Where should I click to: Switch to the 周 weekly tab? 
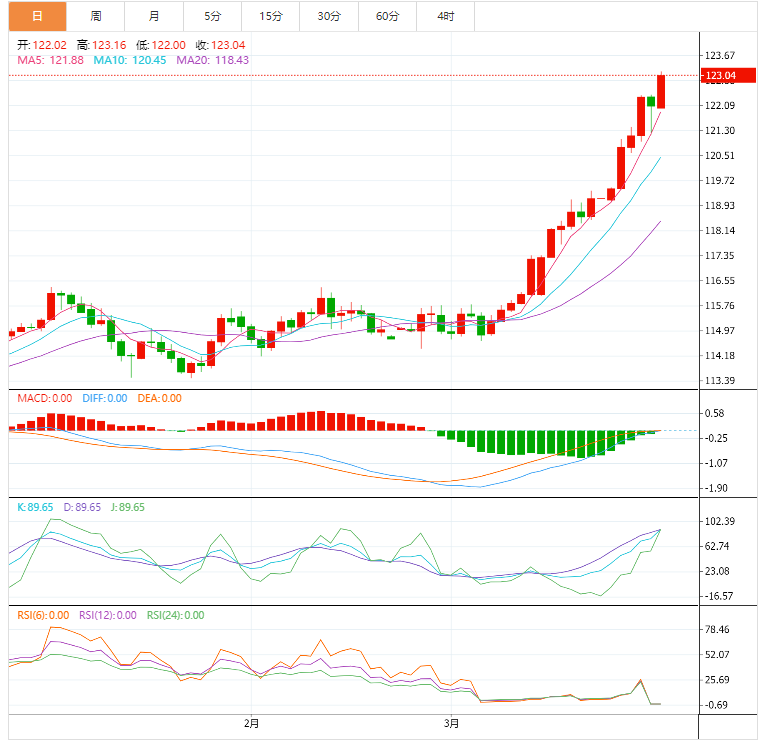tap(95, 16)
